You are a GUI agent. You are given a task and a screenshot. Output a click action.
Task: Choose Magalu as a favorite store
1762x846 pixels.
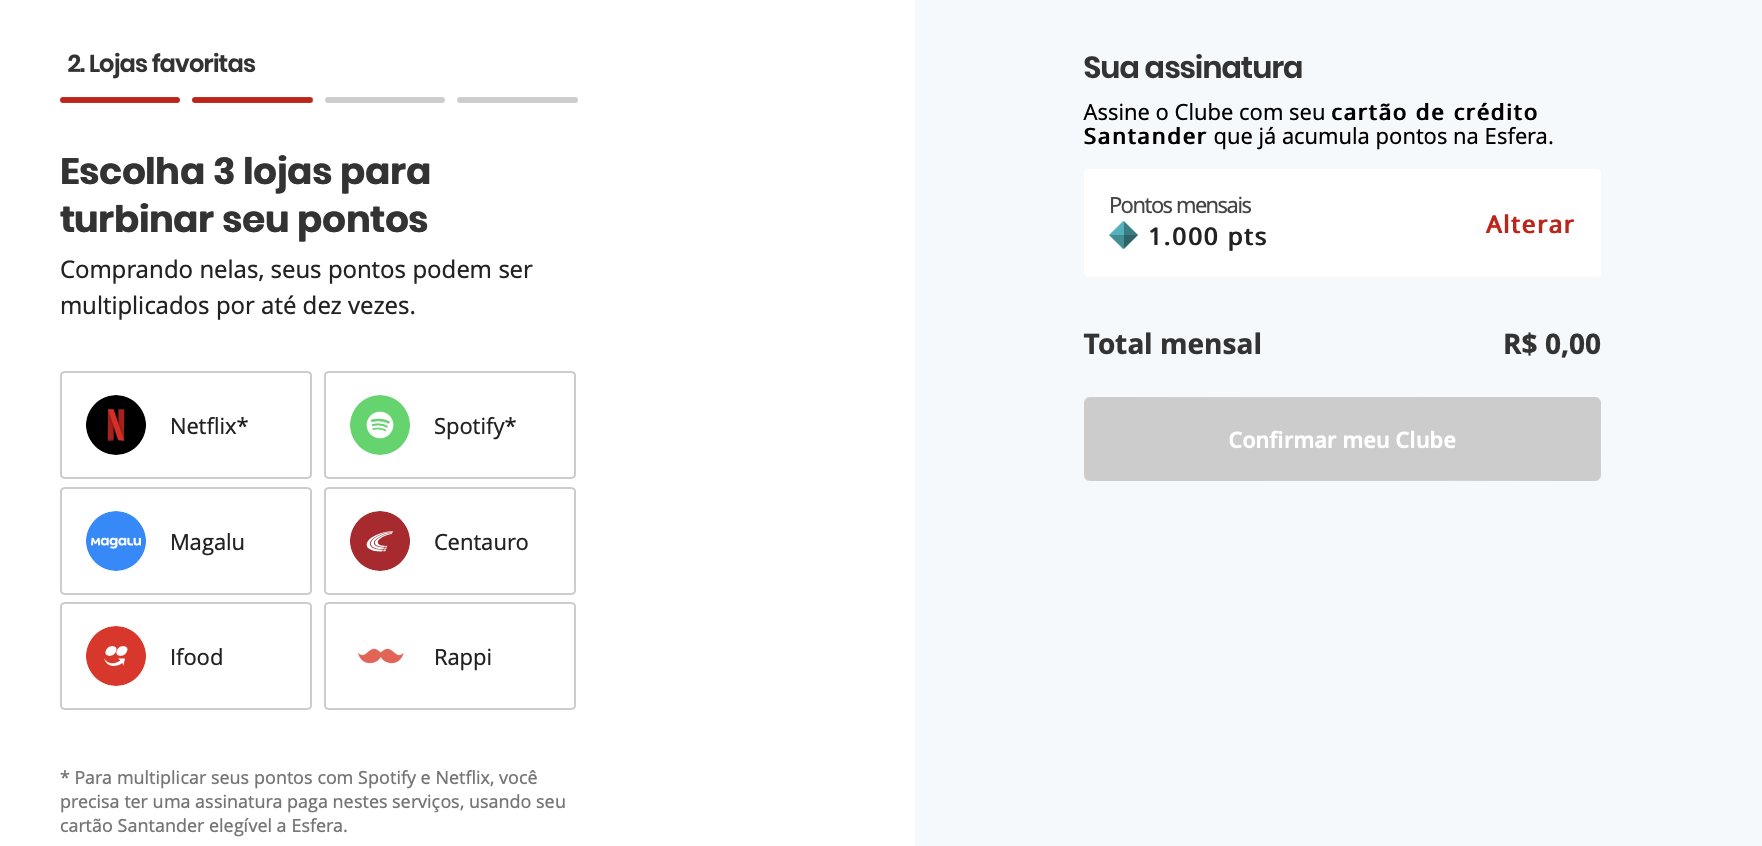click(186, 541)
